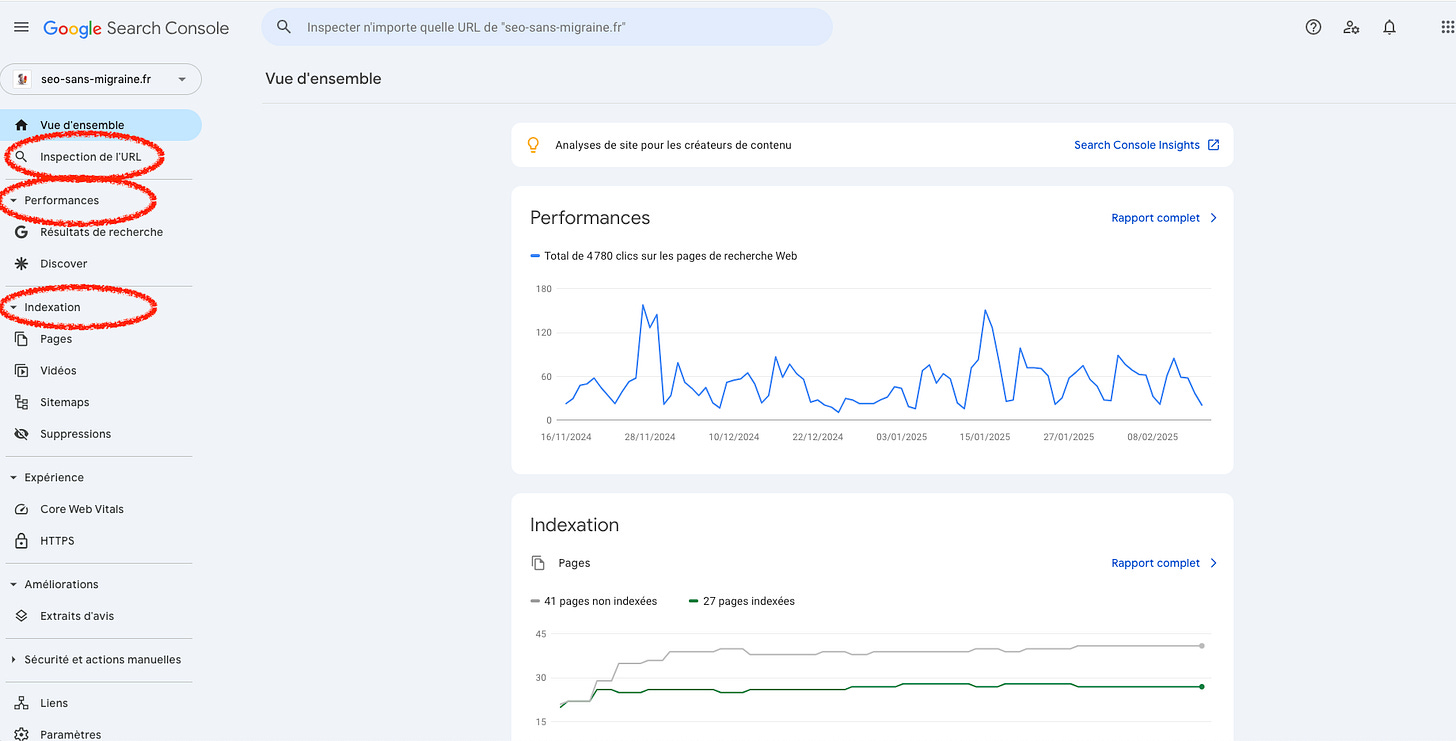This screenshot has height=741, width=1456.
Task: Click the '27 pages indexées' legend
Action: pos(742,601)
